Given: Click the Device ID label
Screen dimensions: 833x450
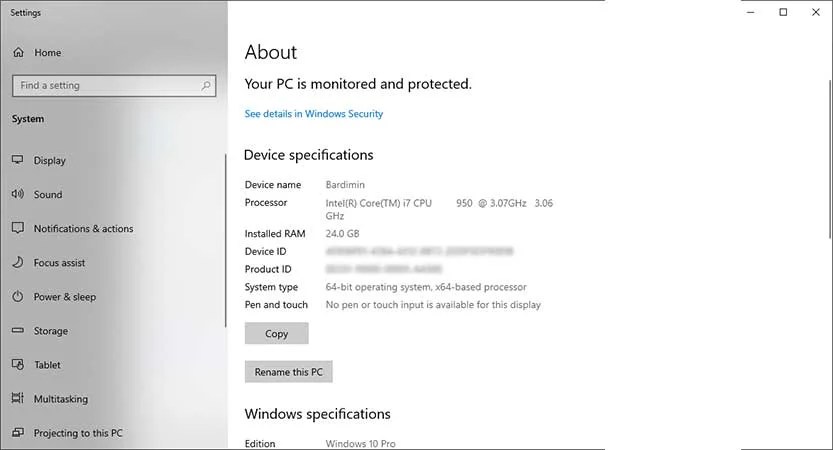Looking at the screenshot, I should pos(265,251).
